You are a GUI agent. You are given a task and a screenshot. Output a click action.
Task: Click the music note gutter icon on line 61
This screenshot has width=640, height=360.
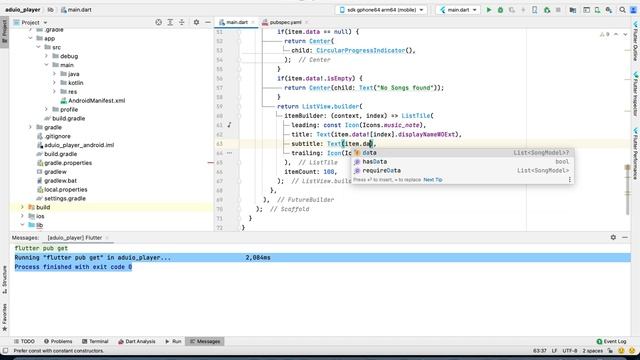229,125
